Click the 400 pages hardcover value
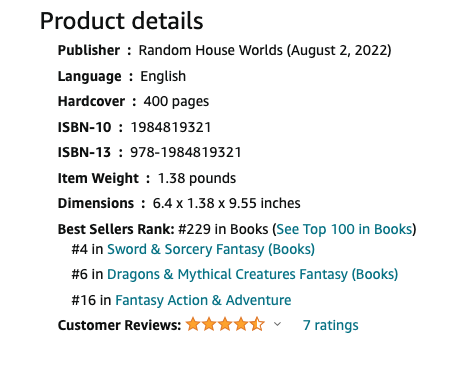This screenshot has width=471, height=372. point(176,102)
